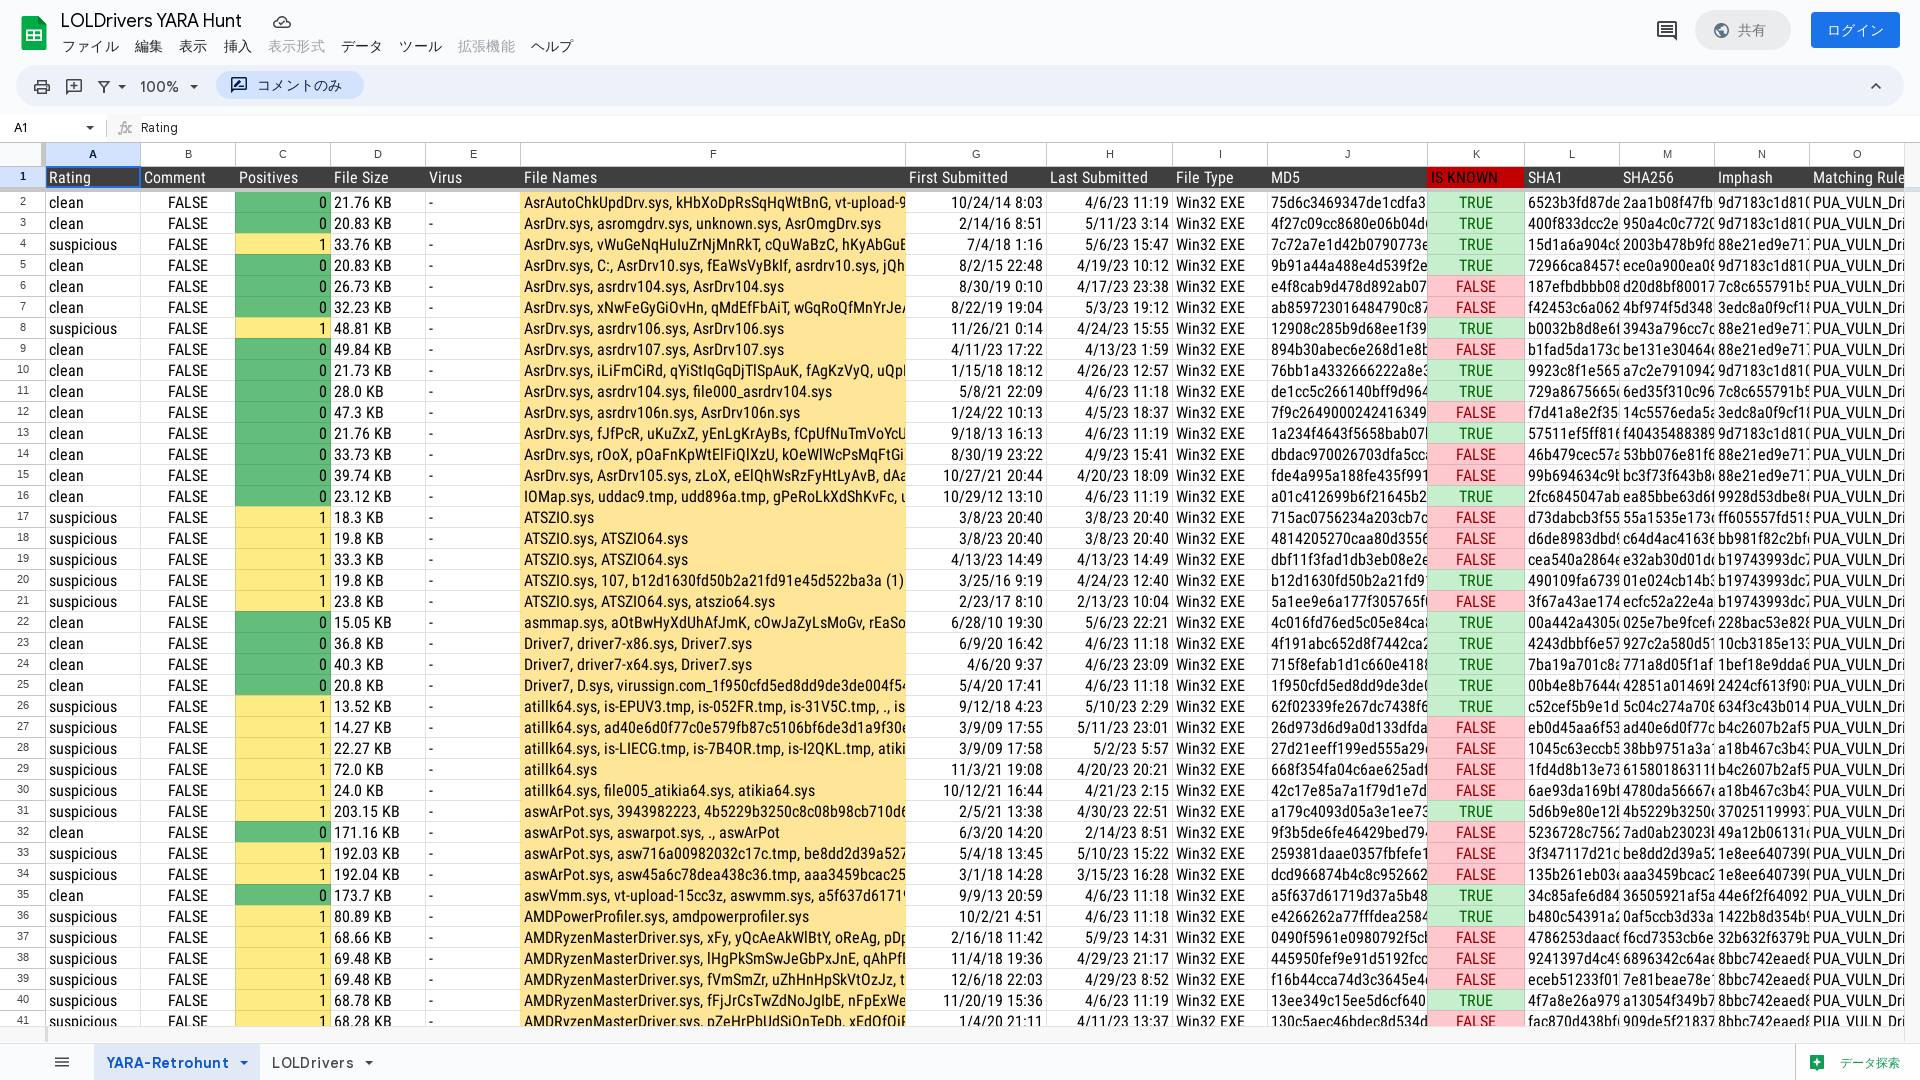Select the IS KNOWN red header cell

tap(1476, 177)
